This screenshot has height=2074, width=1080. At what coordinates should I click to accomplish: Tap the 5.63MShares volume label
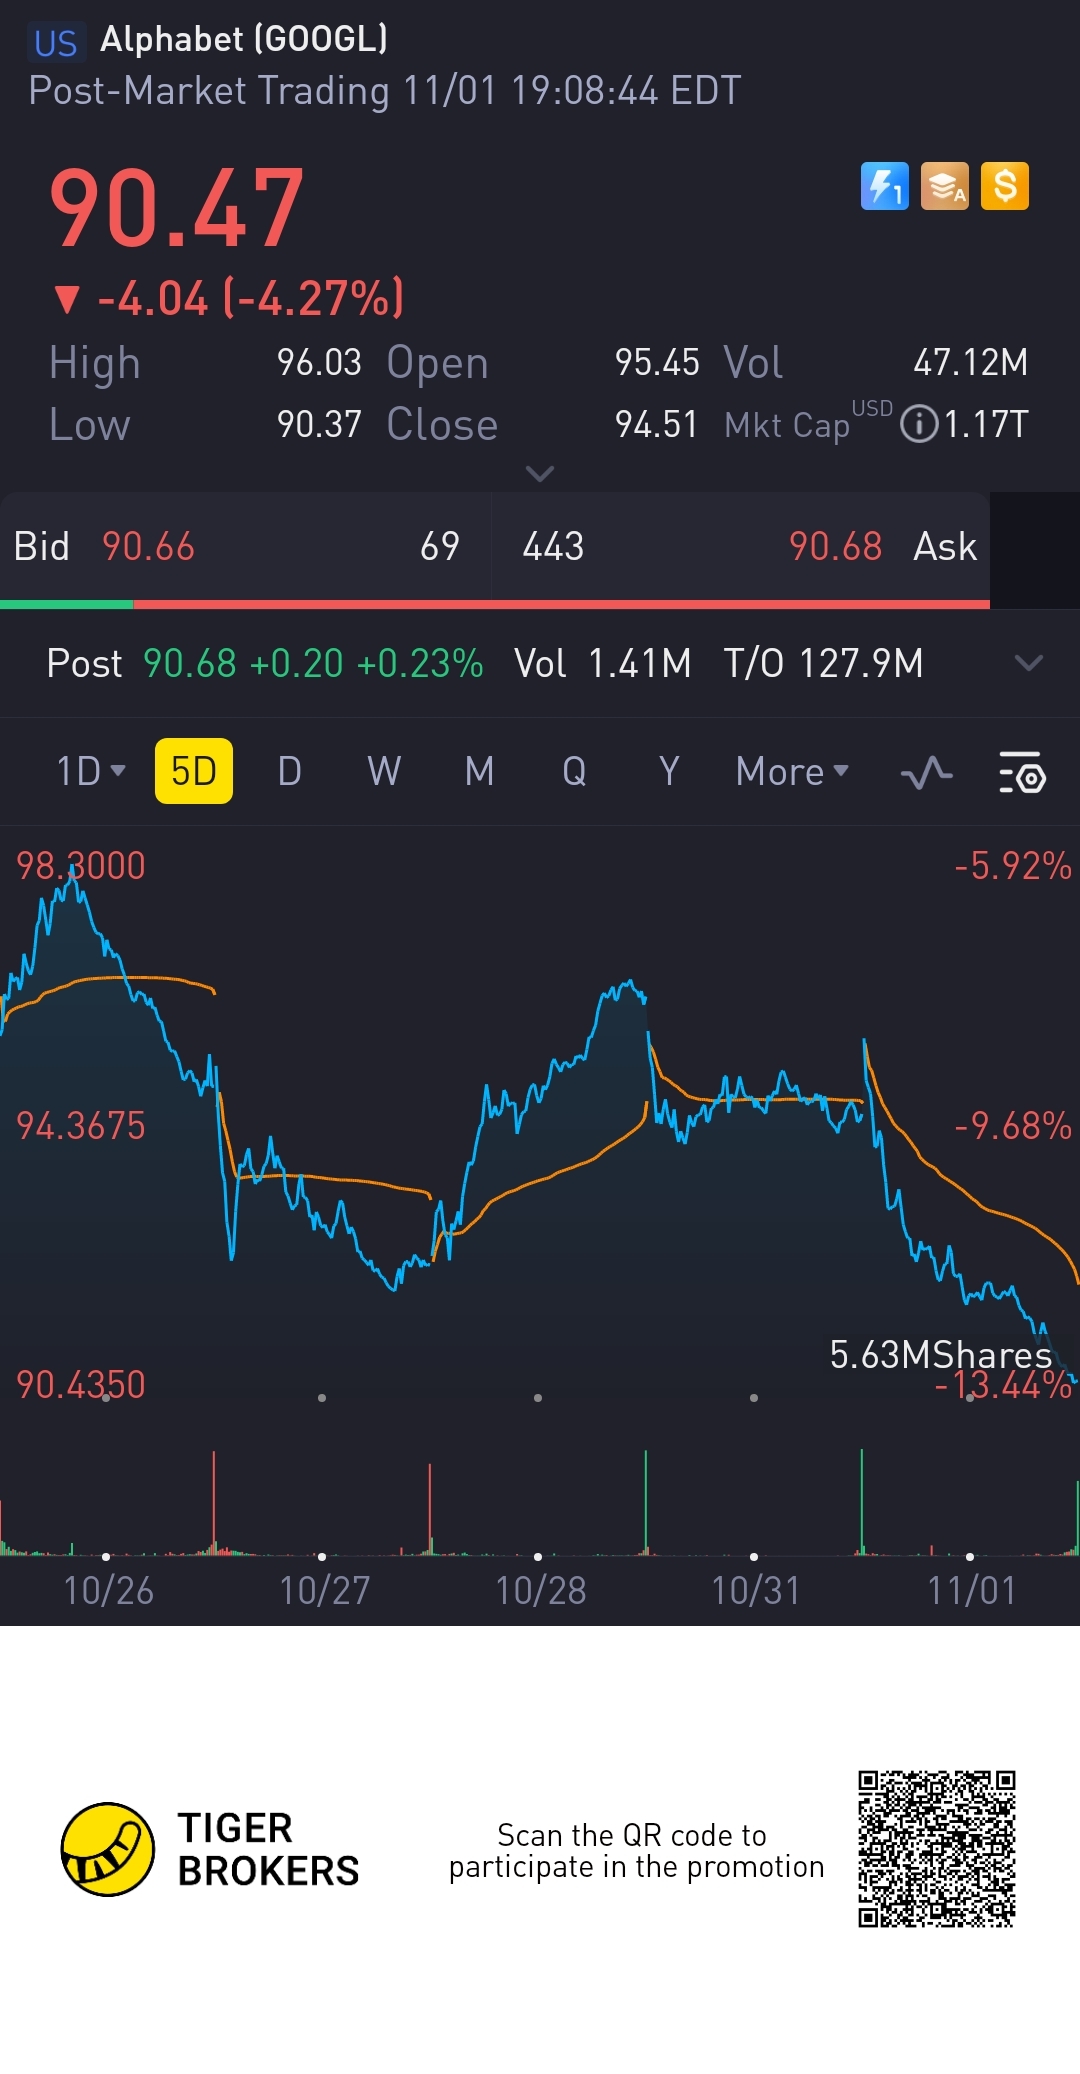tap(941, 1355)
